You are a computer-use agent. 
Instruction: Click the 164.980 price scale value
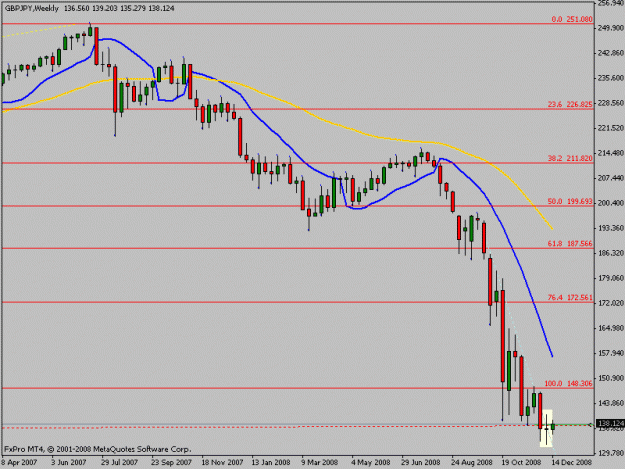pos(611,328)
